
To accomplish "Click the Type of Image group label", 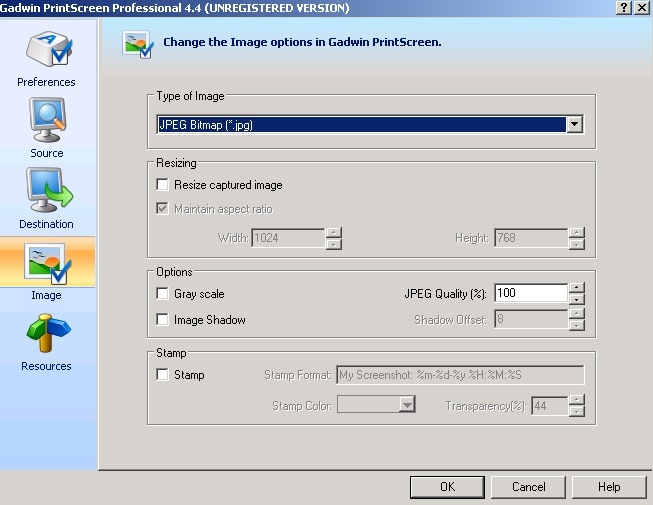I will [190, 96].
